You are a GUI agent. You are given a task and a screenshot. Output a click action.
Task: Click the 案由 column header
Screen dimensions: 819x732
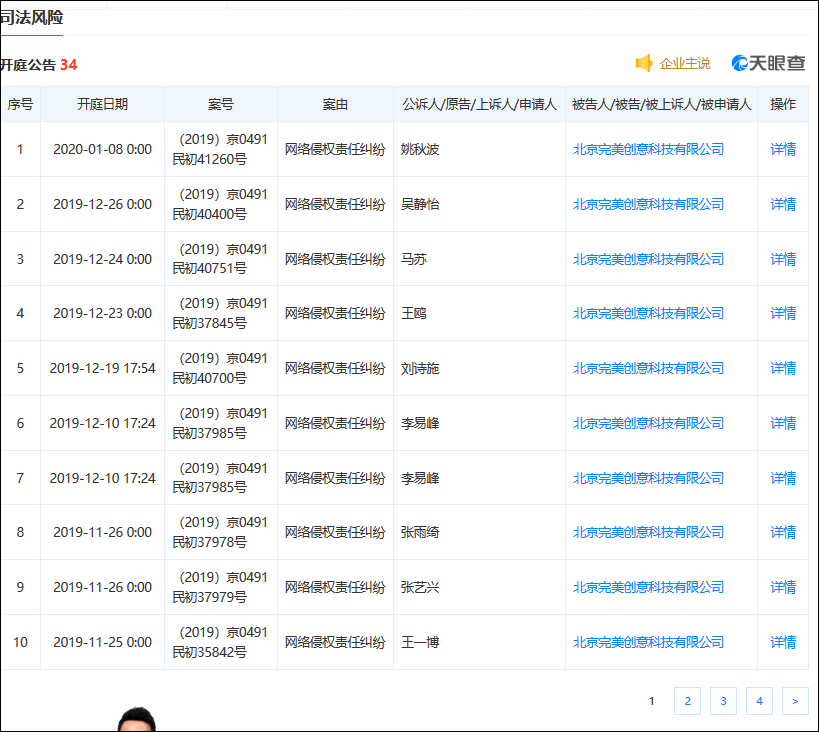coord(335,104)
